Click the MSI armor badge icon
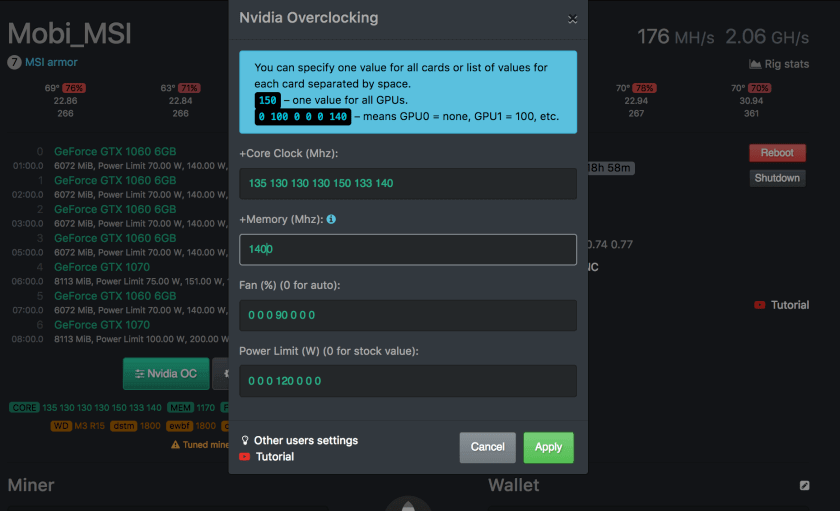Screen dimensions: 840x511 [14, 62]
